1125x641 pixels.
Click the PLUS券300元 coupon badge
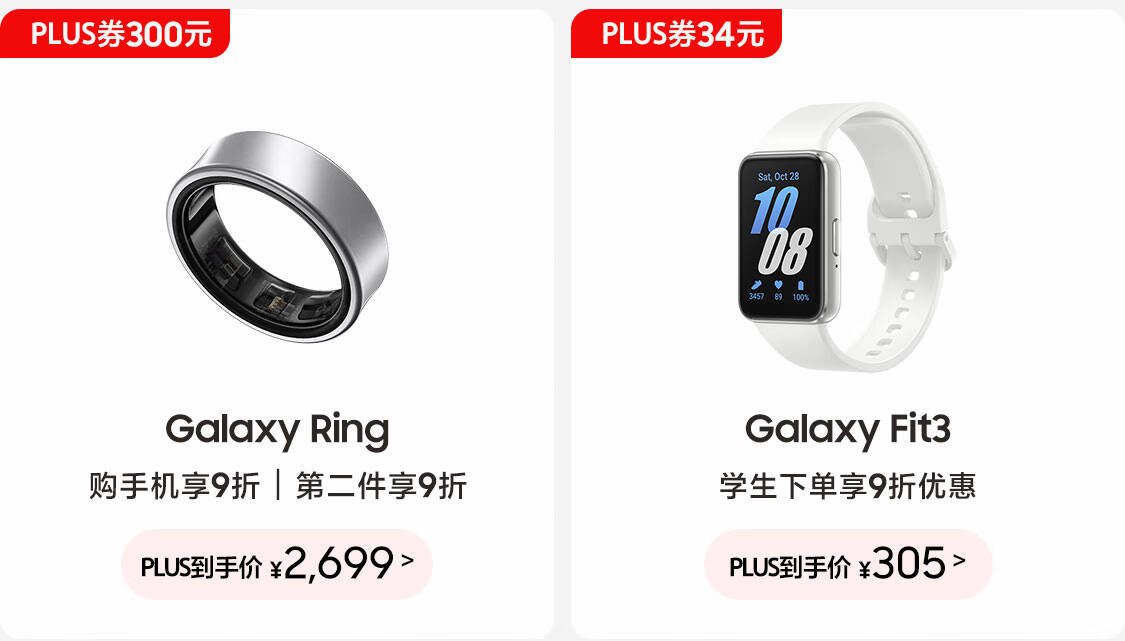pyautogui.click(x=115, y=33)
